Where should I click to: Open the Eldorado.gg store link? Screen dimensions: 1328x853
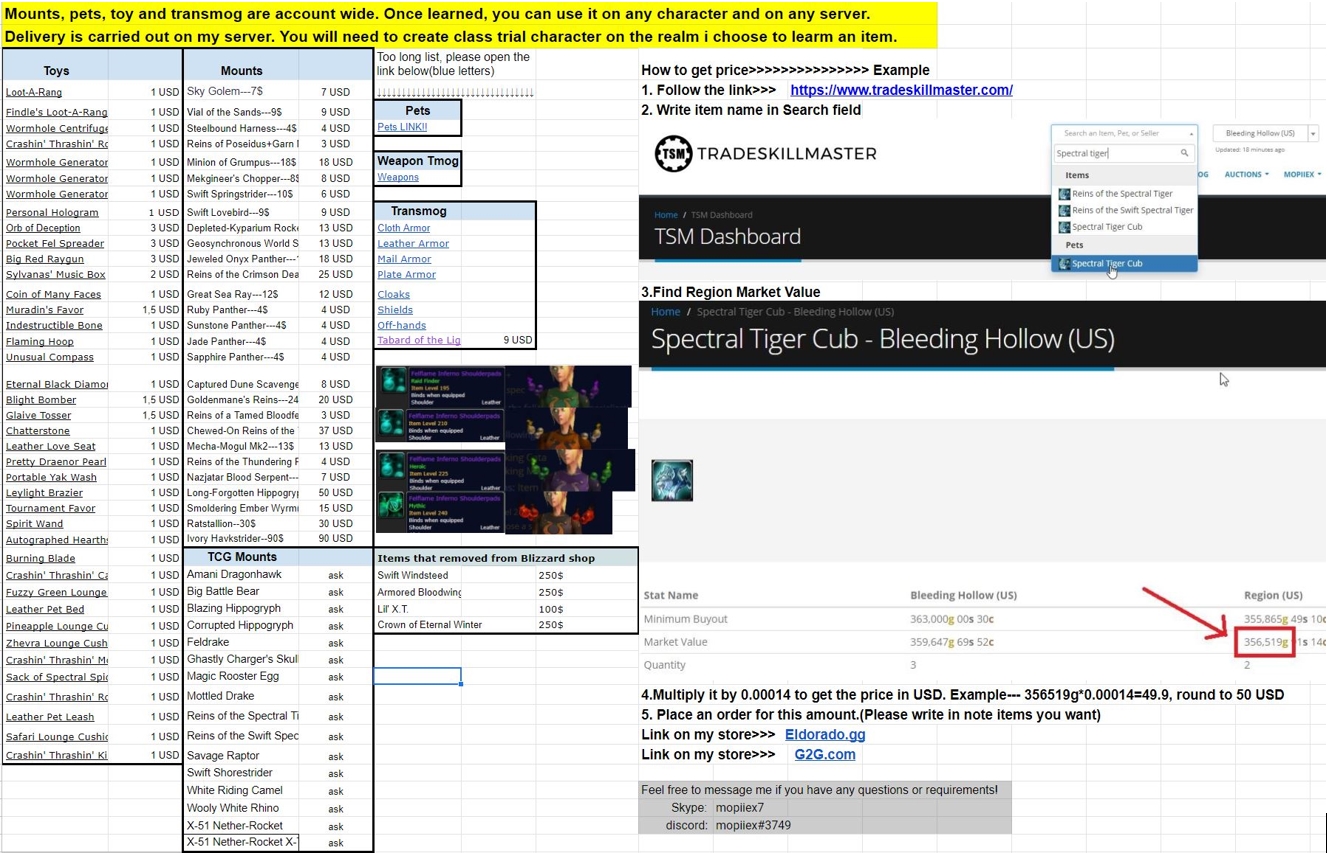click(825, 734)
